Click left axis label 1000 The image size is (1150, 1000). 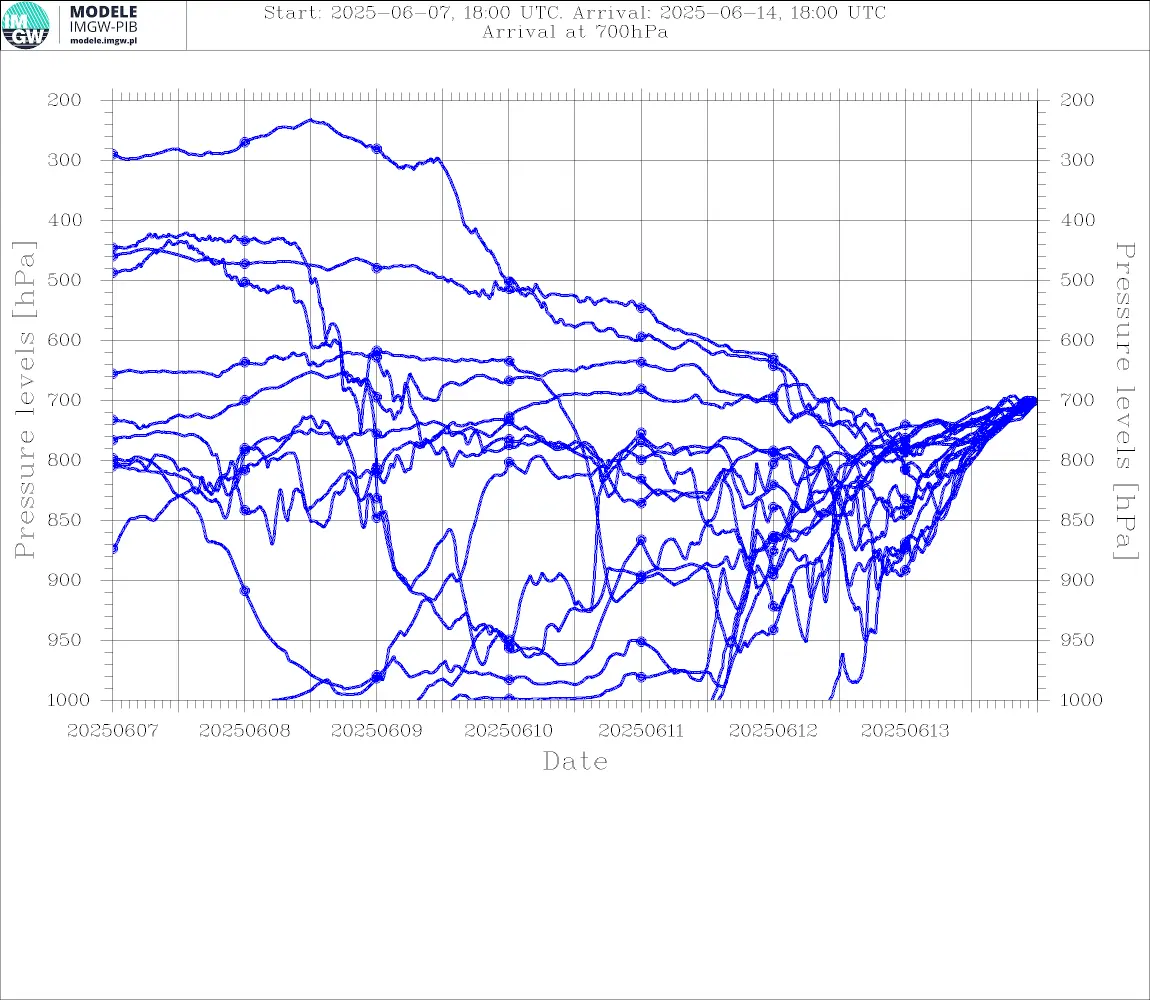(x=68, y=700)
